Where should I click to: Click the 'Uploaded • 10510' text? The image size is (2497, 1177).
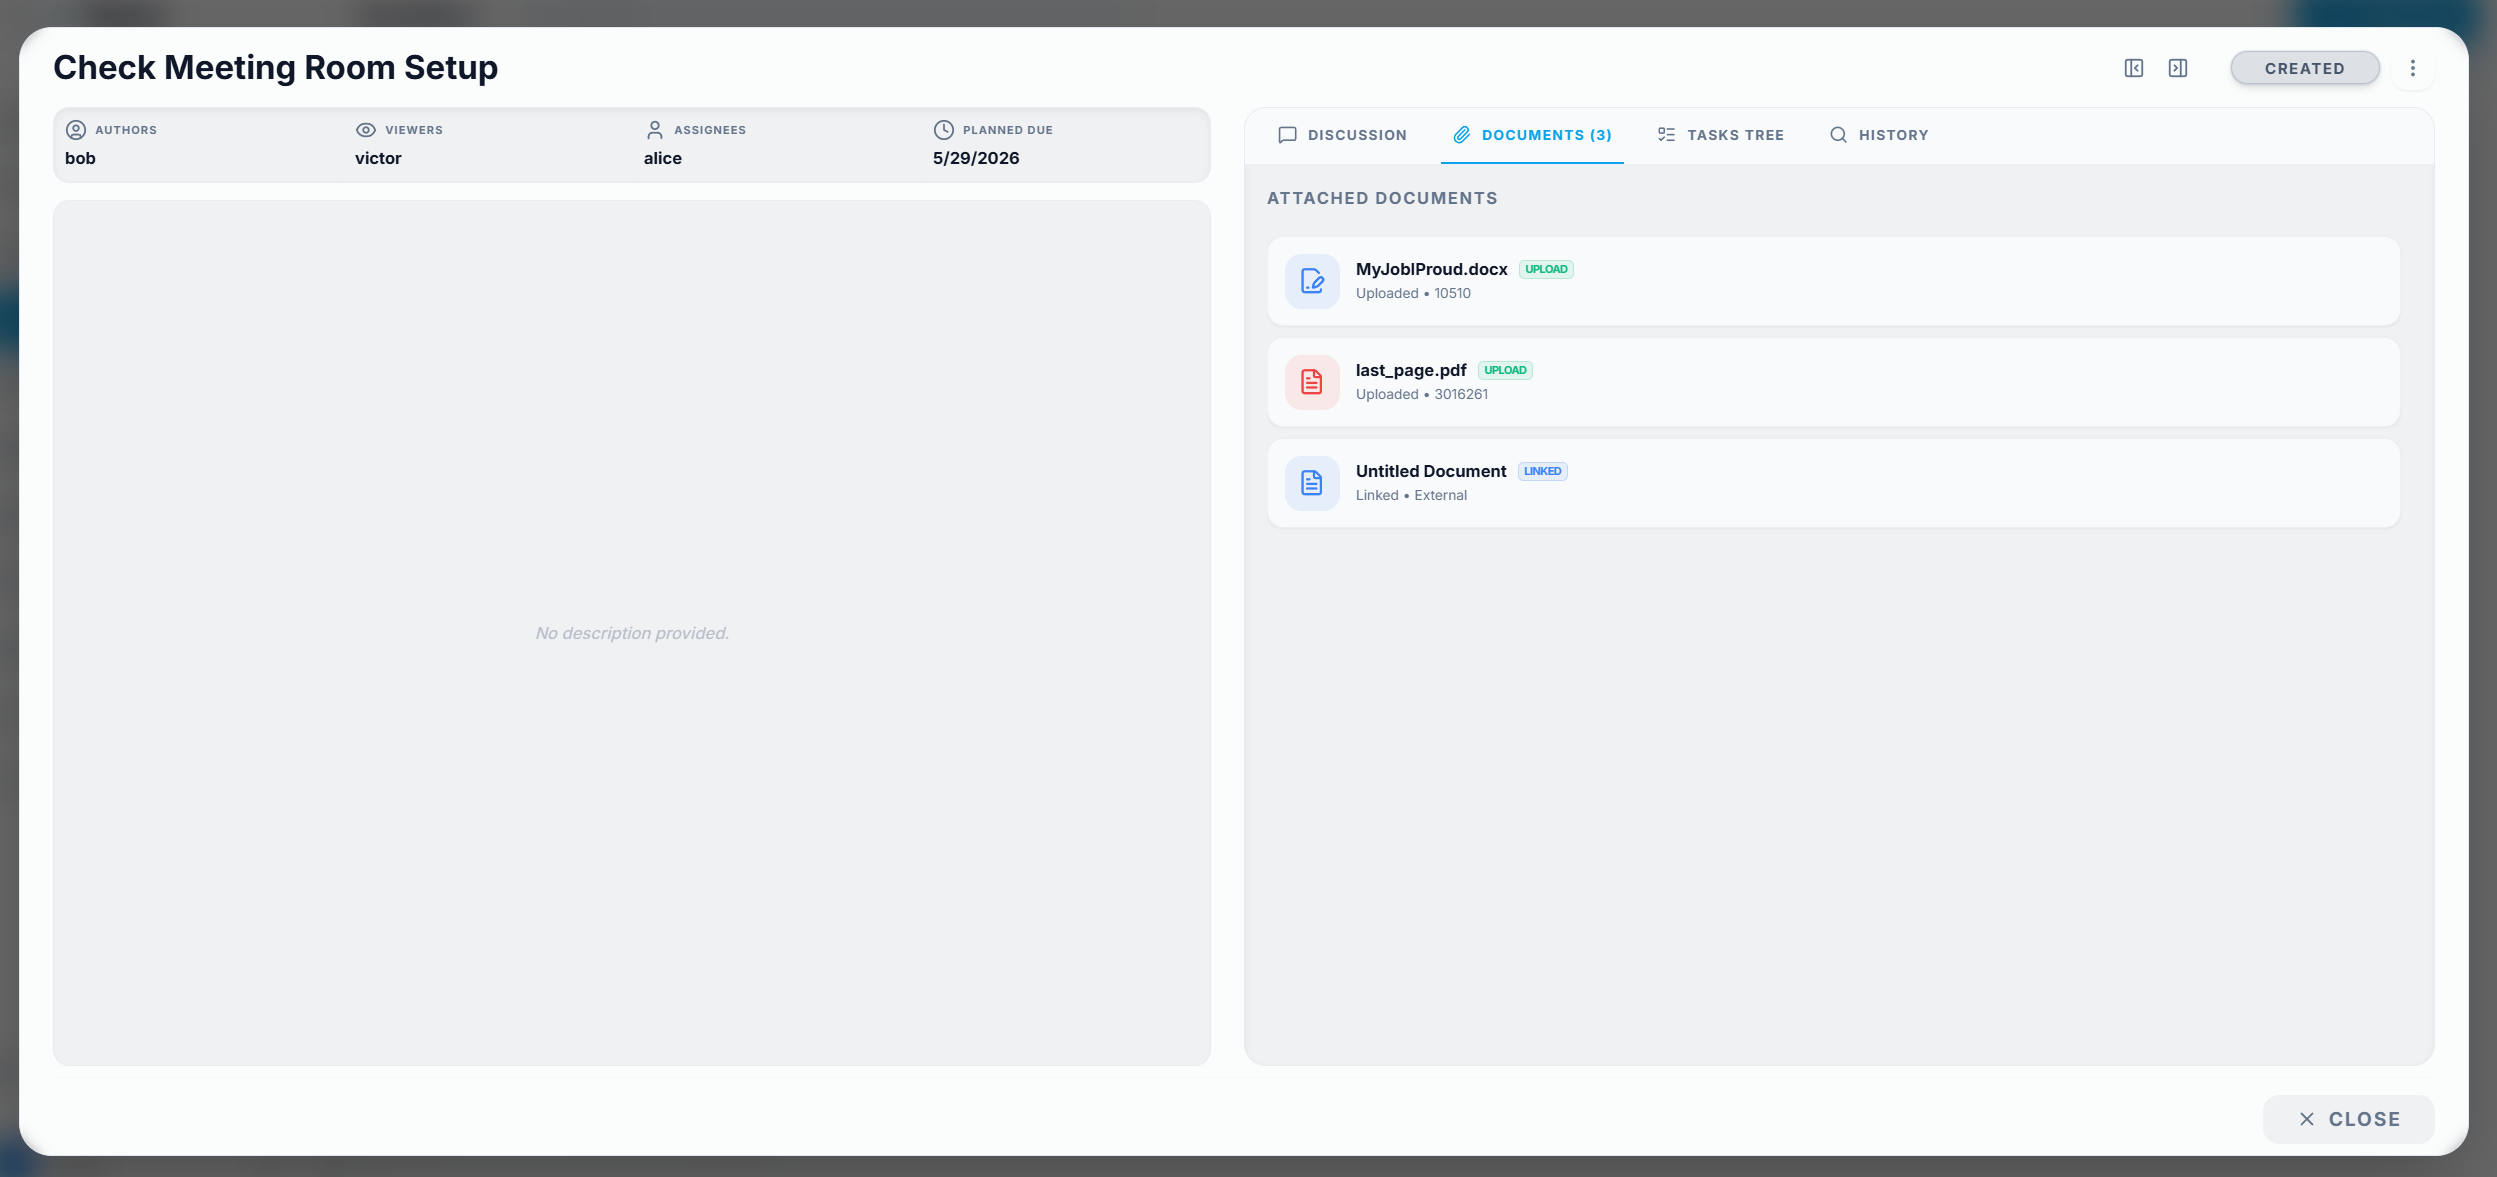1413,294
